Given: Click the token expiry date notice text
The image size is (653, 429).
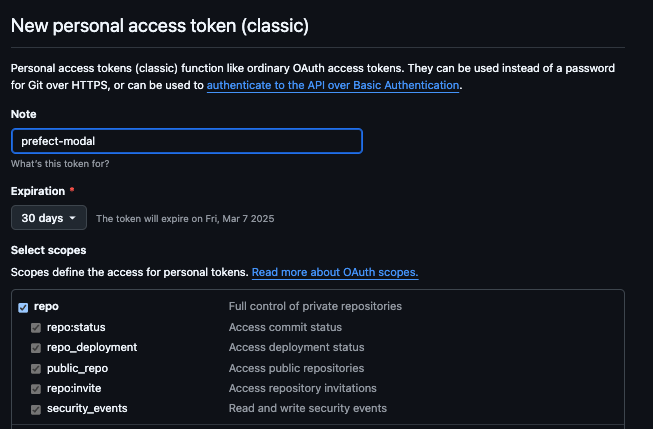Looking at the screenshot, I should point(185,219).
